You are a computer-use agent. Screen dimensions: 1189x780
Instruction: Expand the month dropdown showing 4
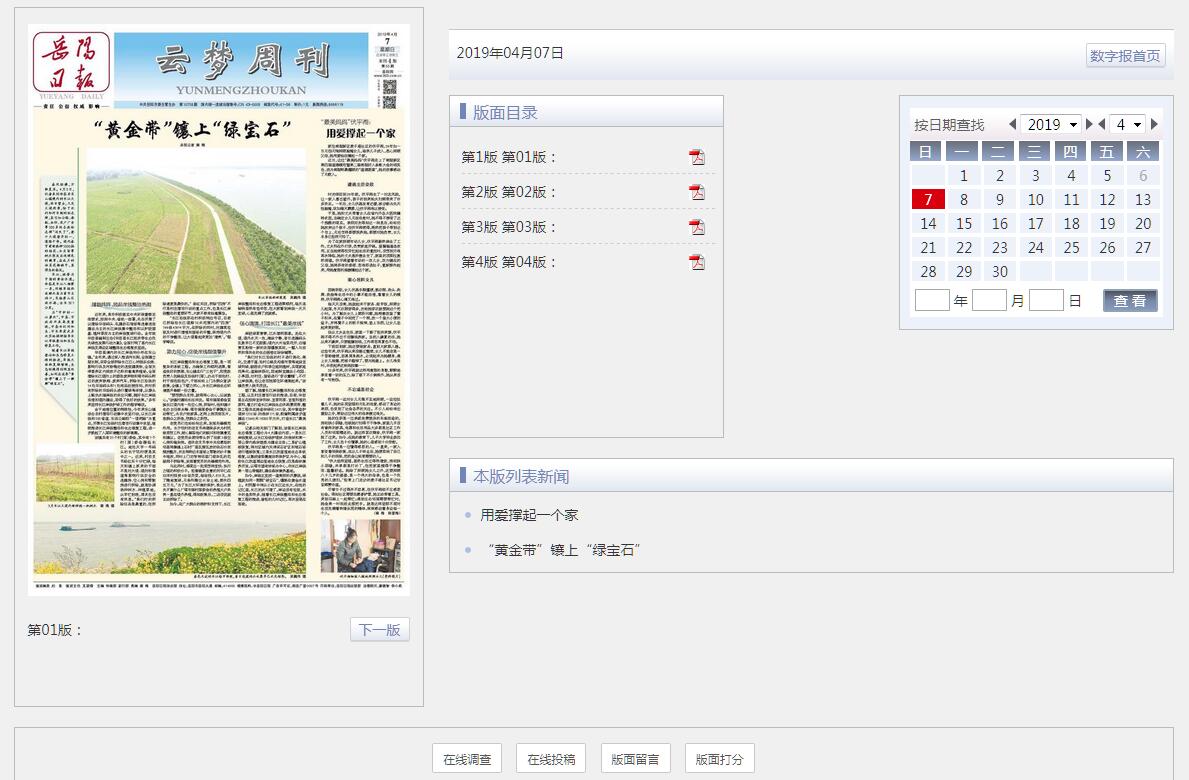pyautogui.click(x=1128, y=125)
